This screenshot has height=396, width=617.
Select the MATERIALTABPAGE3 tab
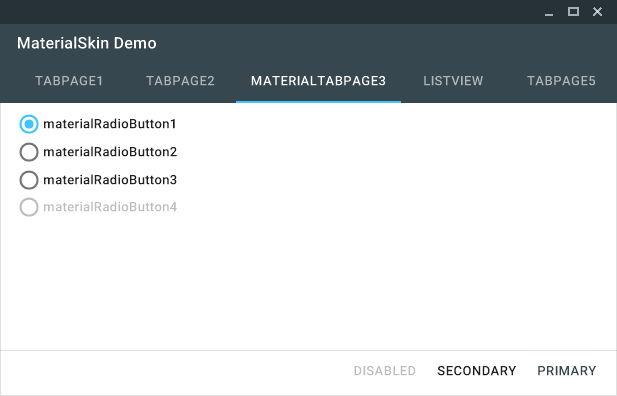point(318,81)
